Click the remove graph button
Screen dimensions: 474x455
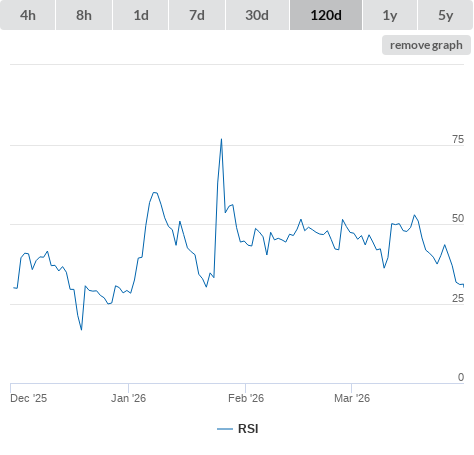[x=426, y=45]
